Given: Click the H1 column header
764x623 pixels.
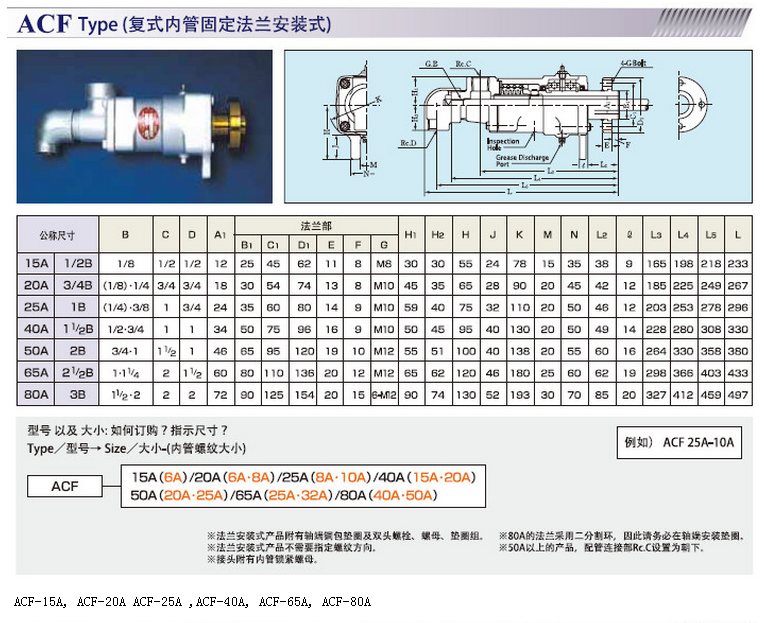Looking at the screenshot, I should [x=411, y=235].
